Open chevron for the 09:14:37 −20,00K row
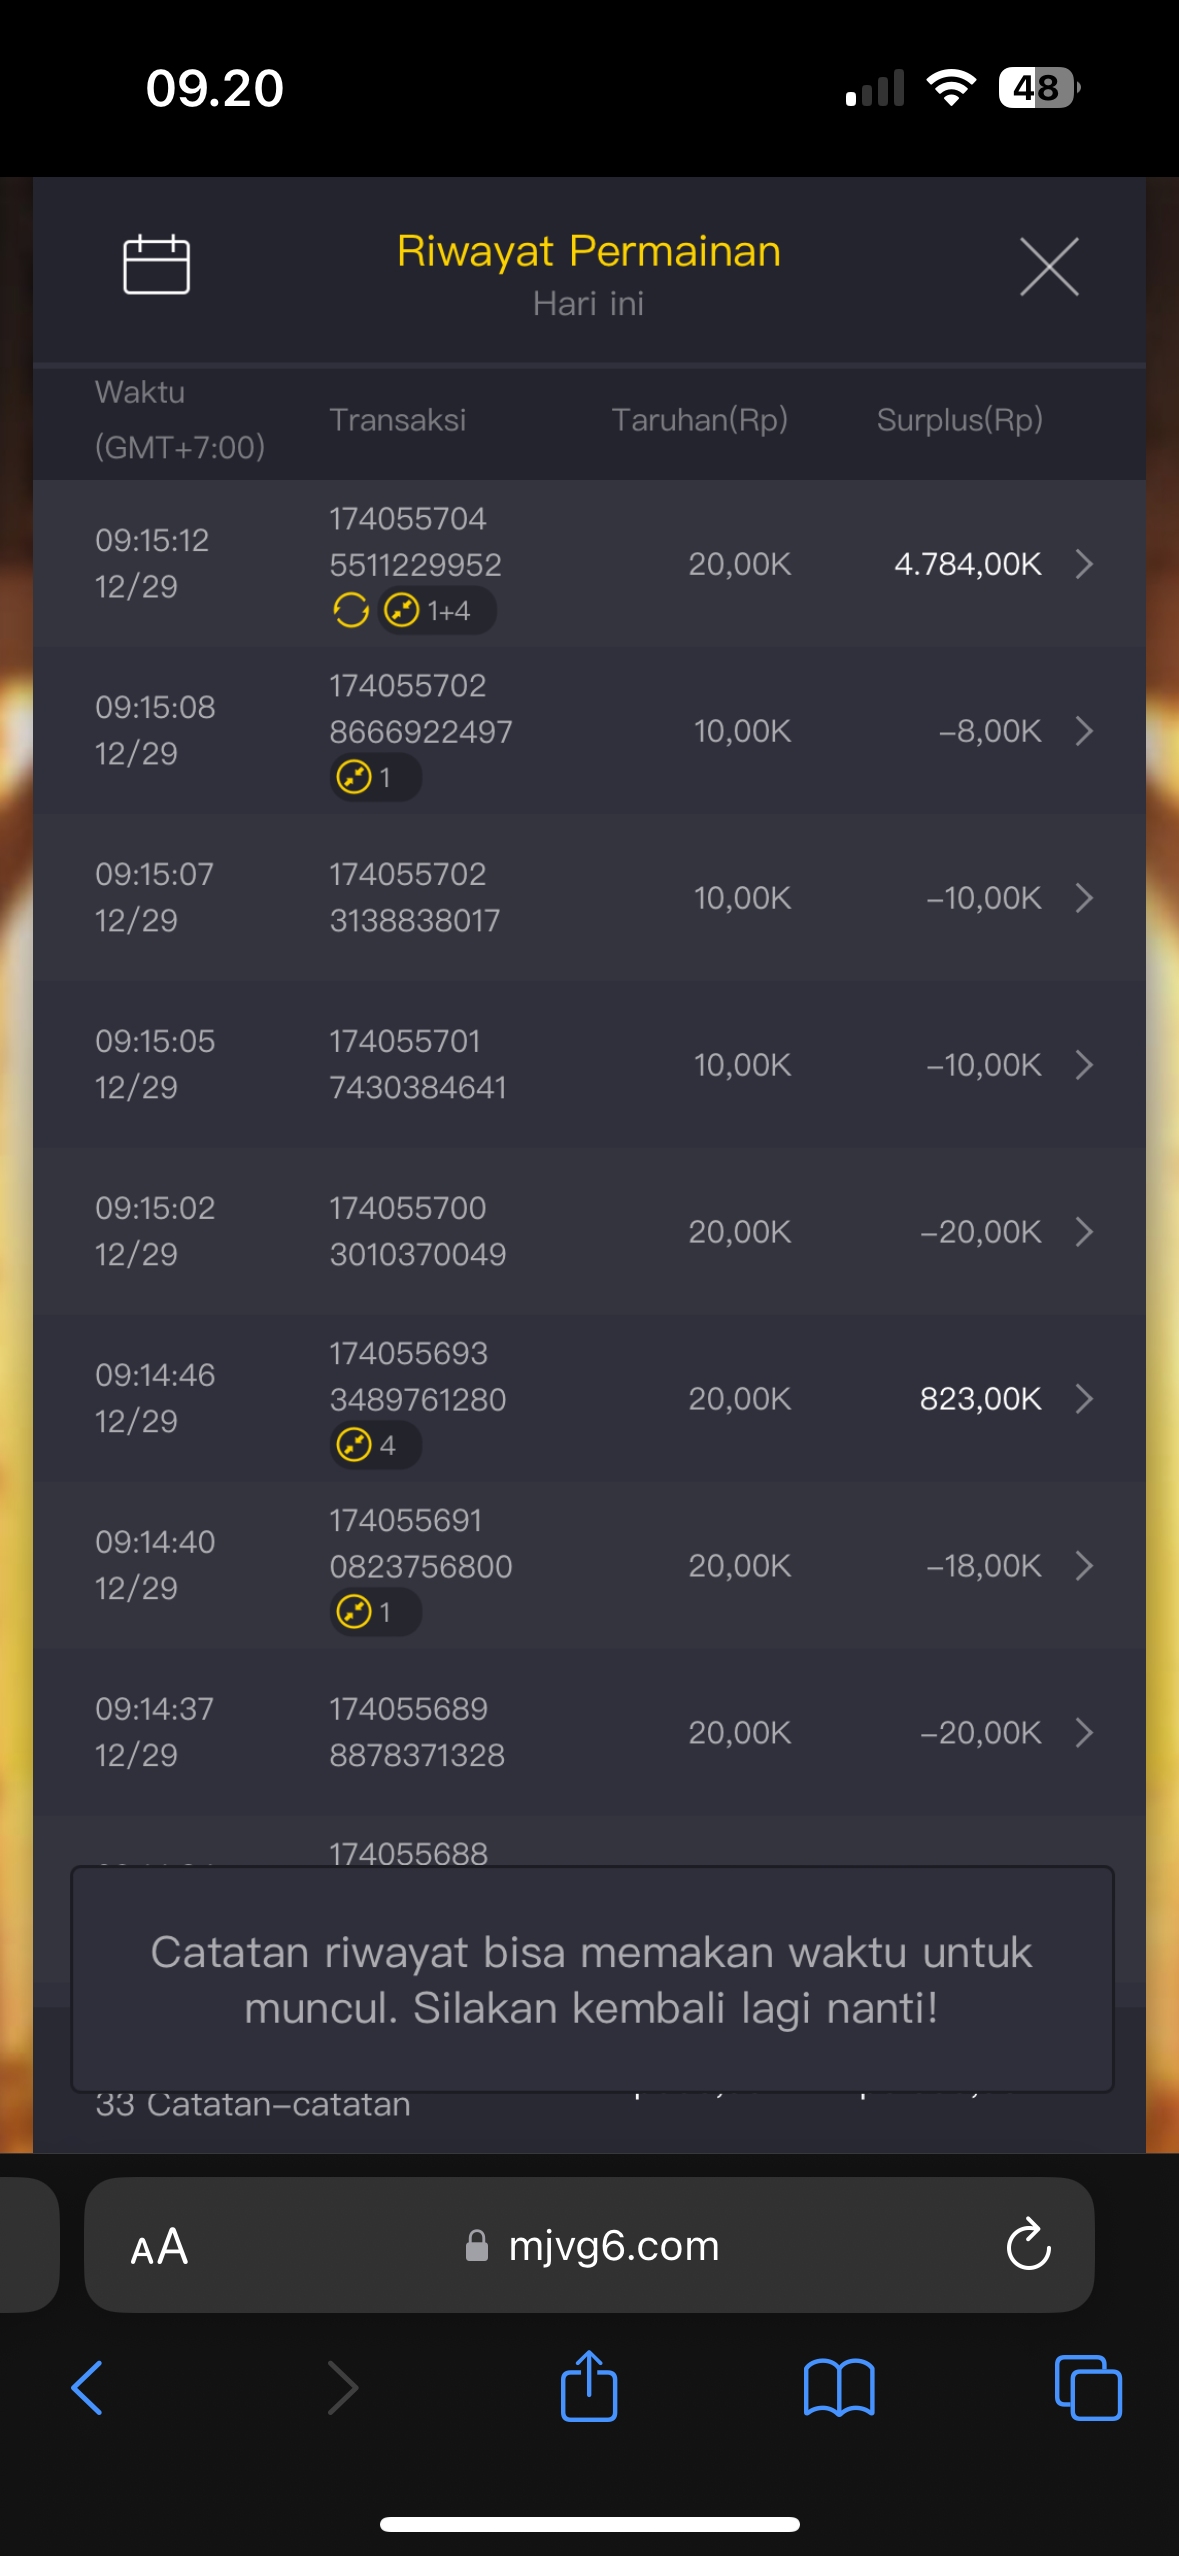The image size is (1179, 2556). (x=1084, y=1732)
